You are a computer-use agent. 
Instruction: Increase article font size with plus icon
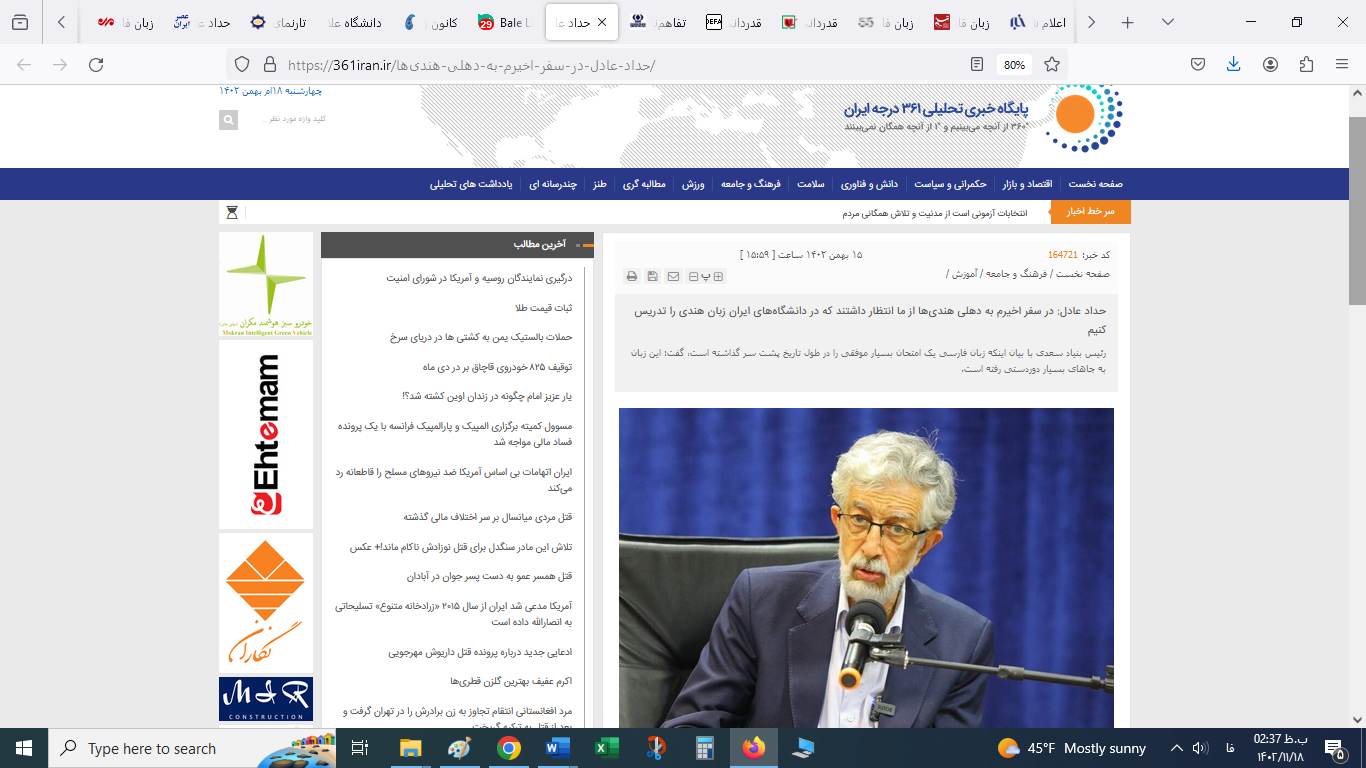point(718,276)
